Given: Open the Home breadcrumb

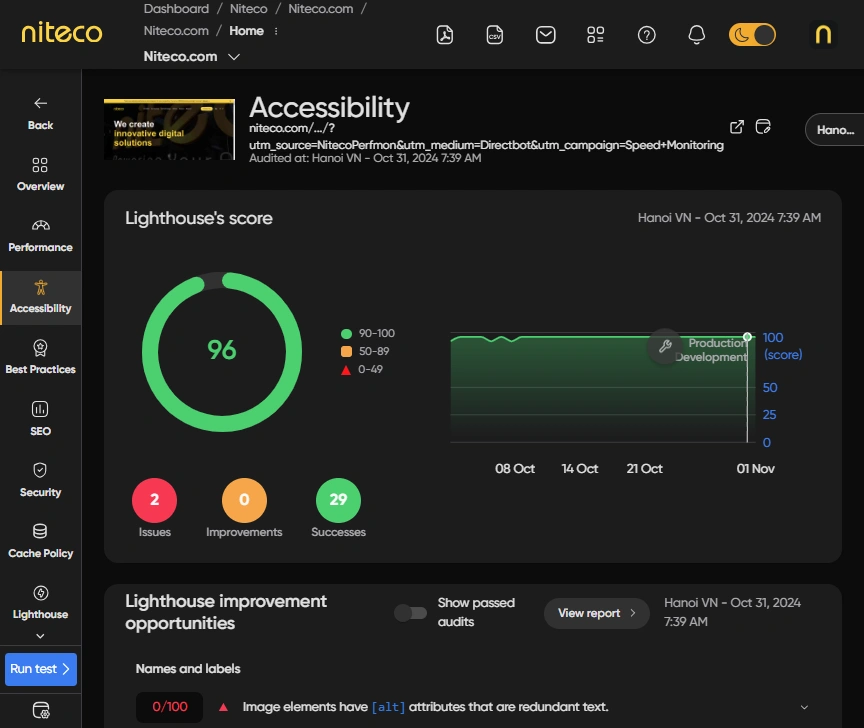Looking at the screenshot, I should coord(246,31).
